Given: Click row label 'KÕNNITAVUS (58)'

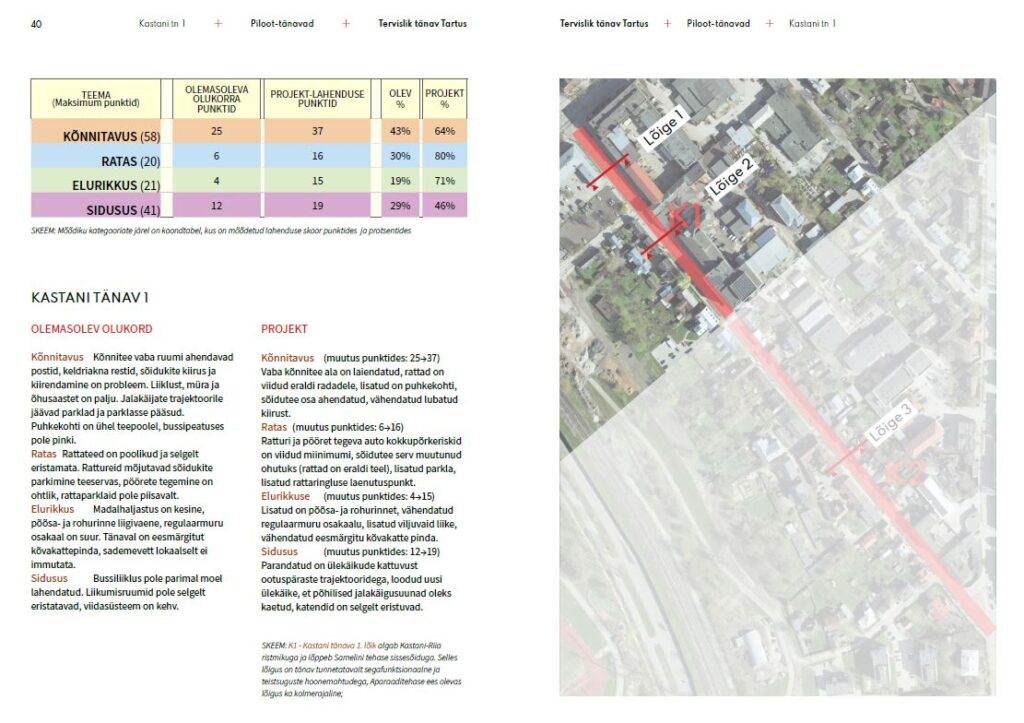Looking at the screenshot, I should [x=111, y=137].
